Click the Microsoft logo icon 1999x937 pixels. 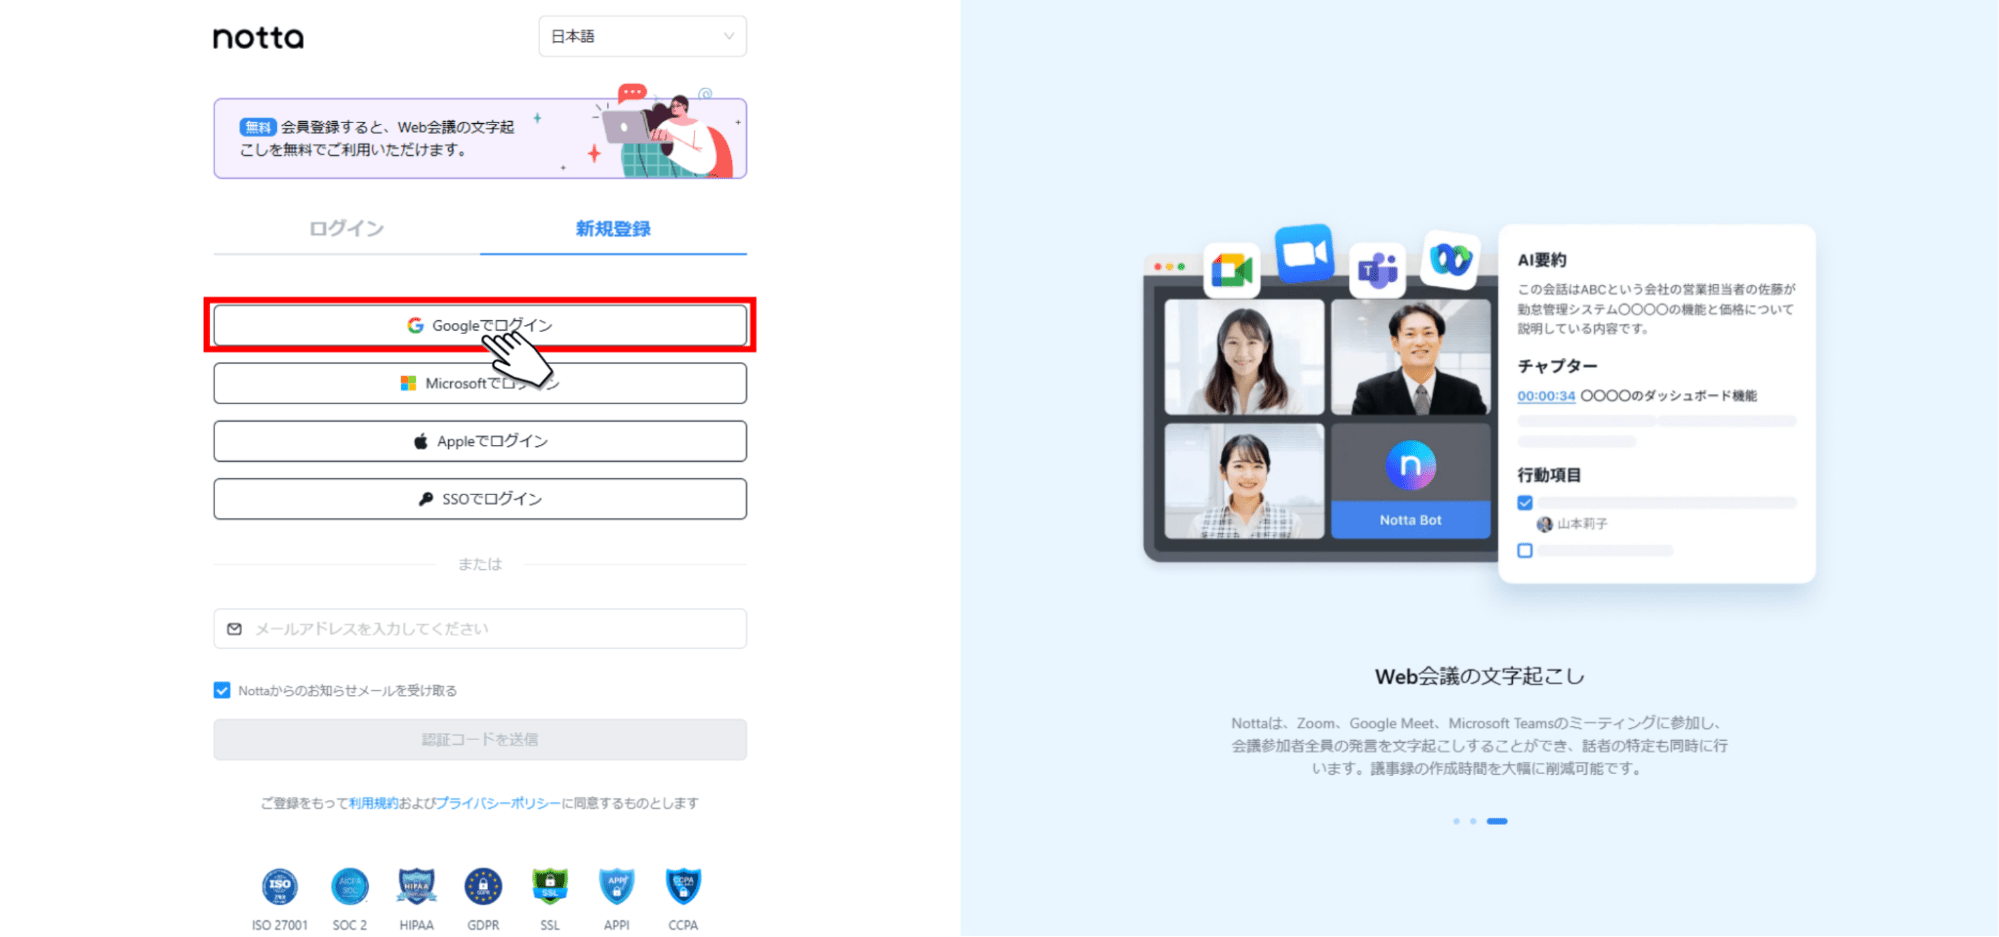click(x=408, y=383)
